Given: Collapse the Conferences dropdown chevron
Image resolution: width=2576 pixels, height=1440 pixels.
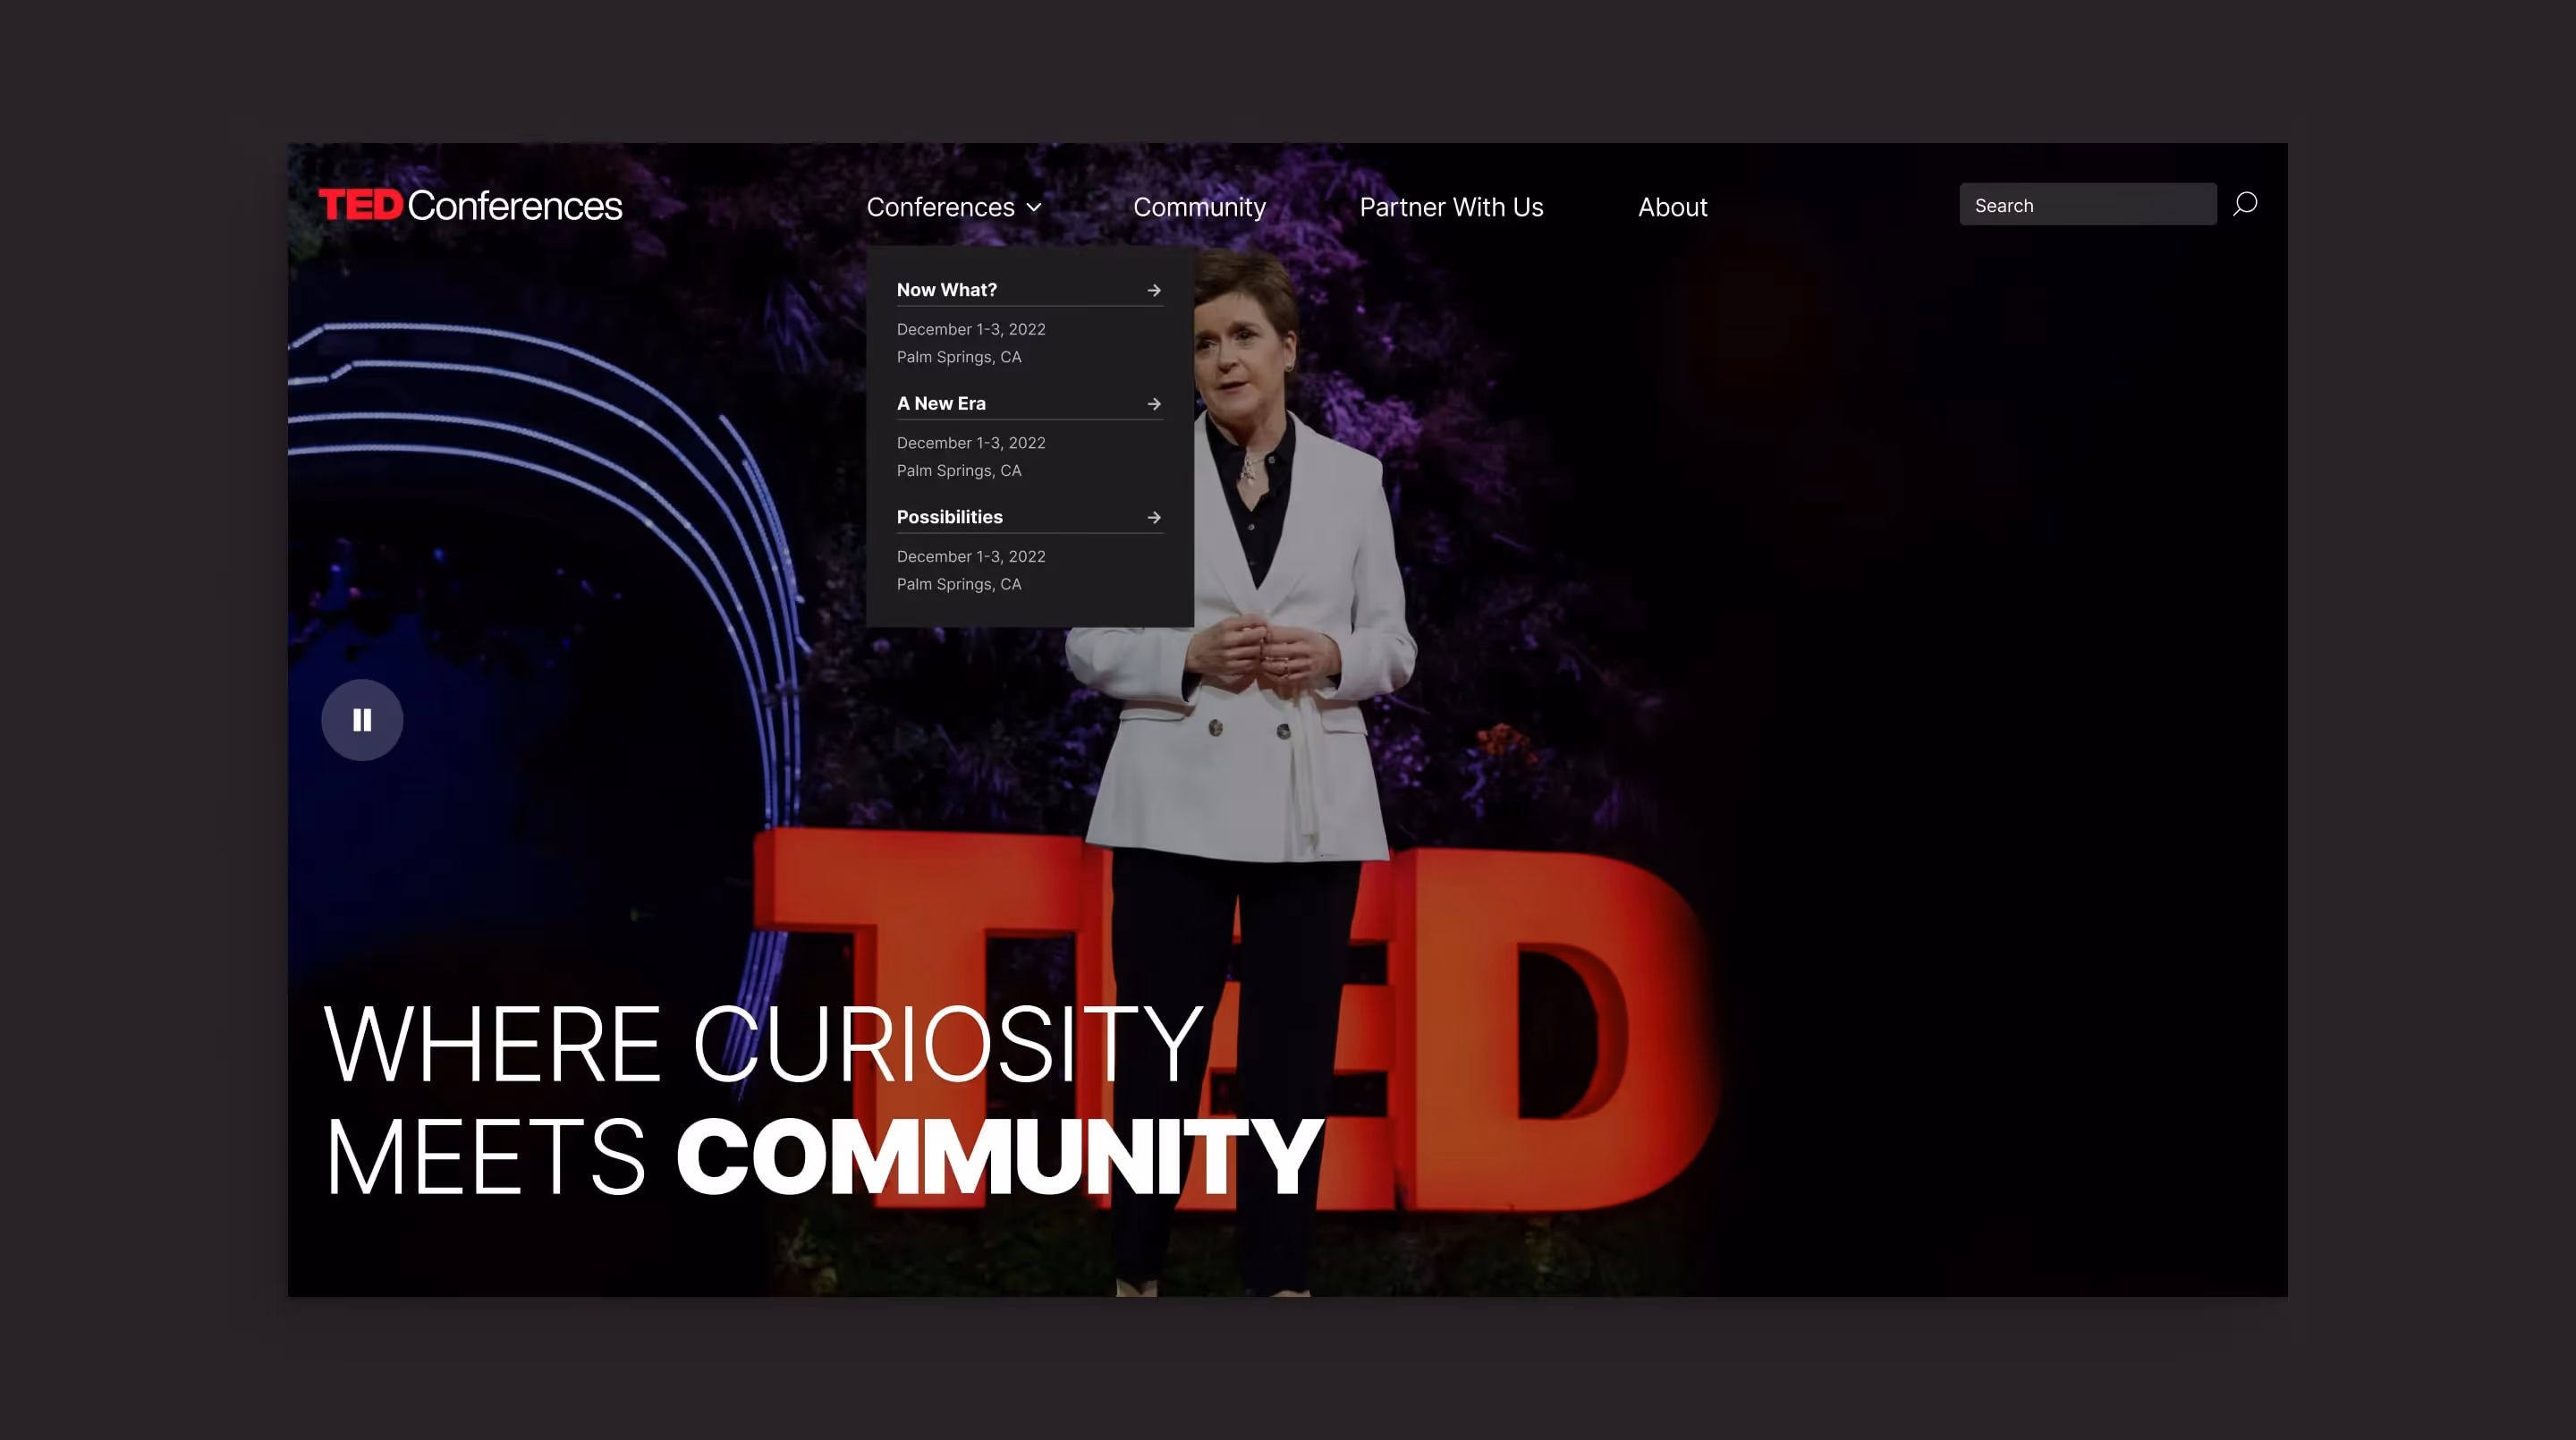Looking at the screenshot, I should [x=1034, y=207].
